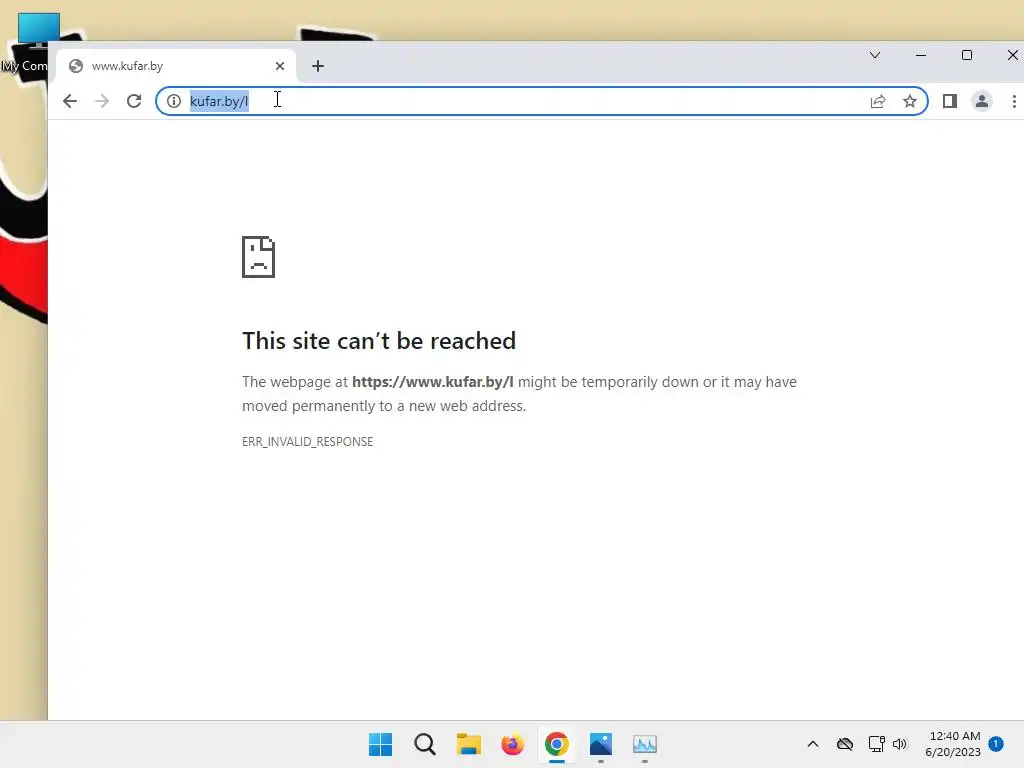
Task: View site information icon in address bar
Action: tap(174, 101)
